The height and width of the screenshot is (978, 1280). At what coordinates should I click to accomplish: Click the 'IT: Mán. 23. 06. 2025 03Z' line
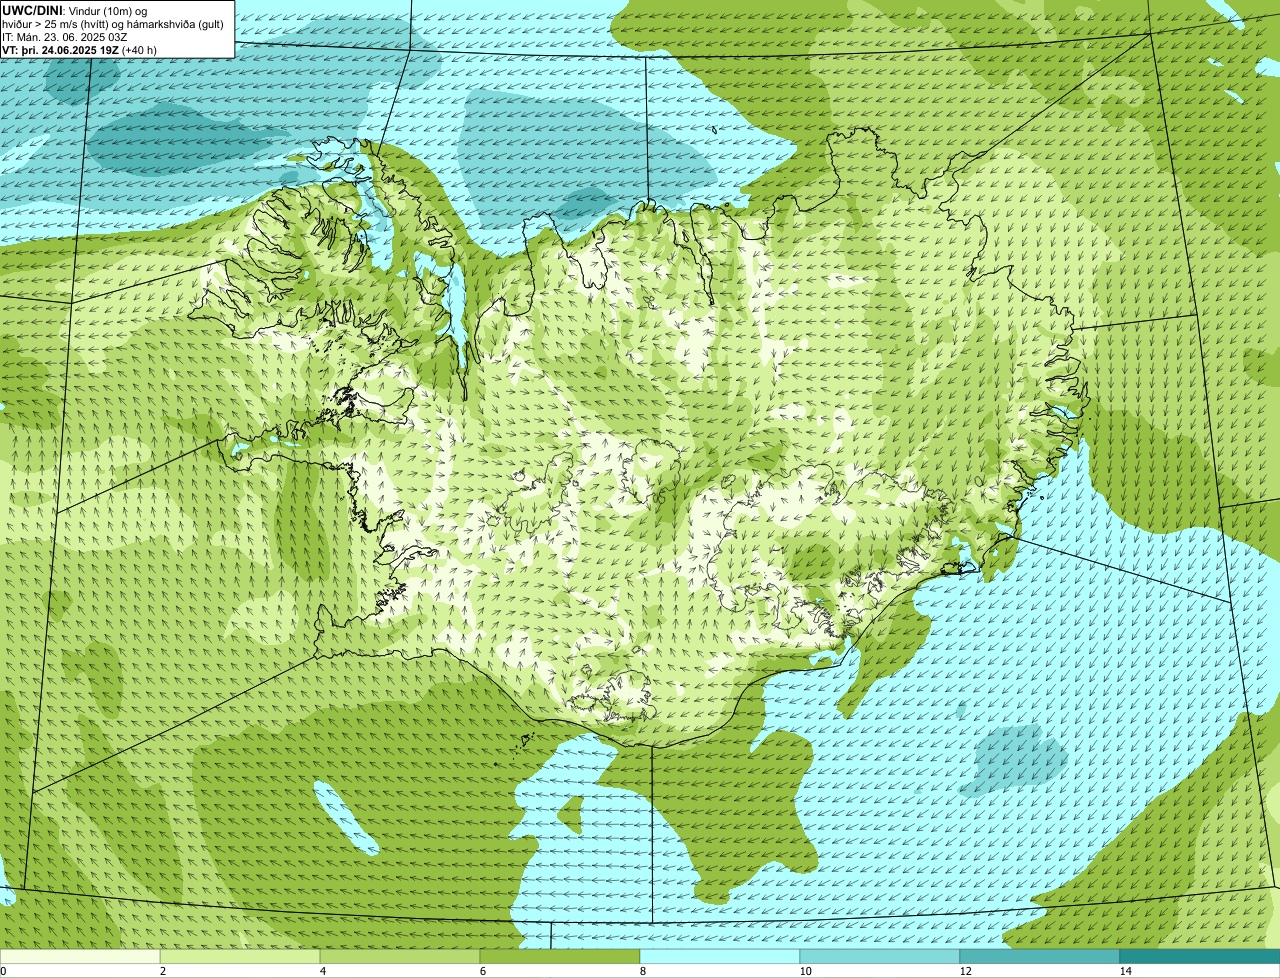click(x=65, y=36)
